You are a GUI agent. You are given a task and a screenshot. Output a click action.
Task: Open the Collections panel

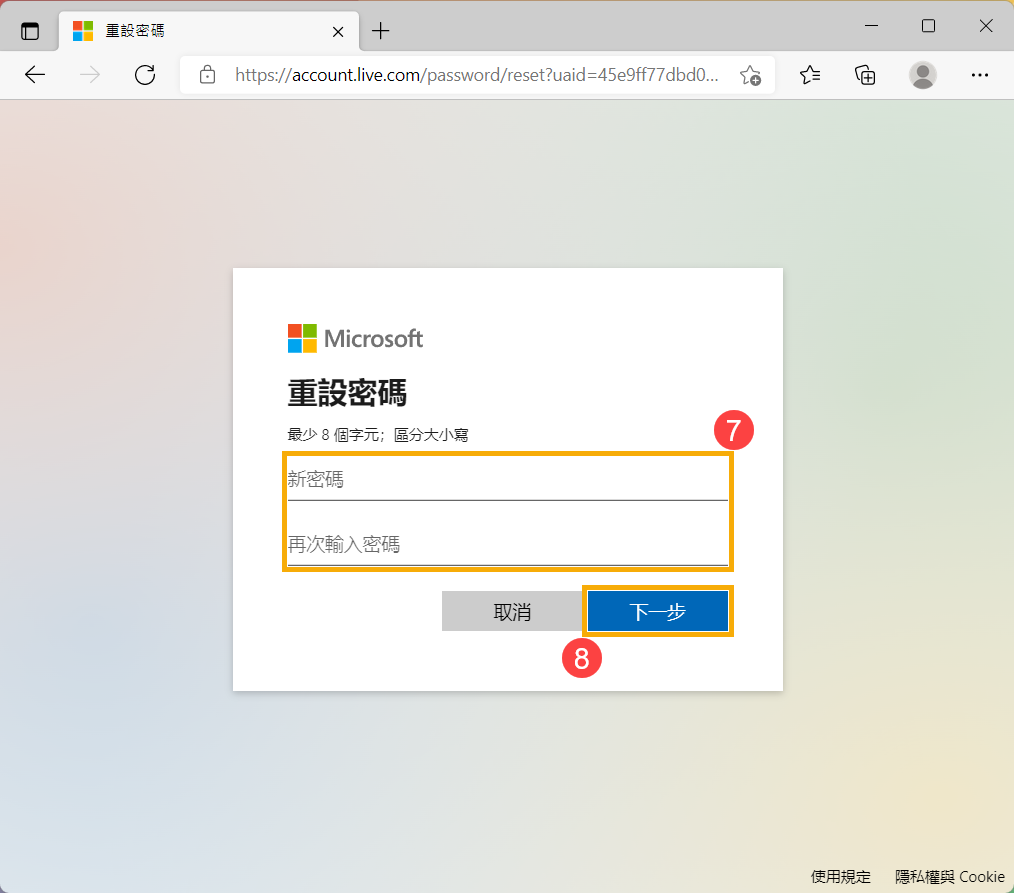click(x=865, y=75)
